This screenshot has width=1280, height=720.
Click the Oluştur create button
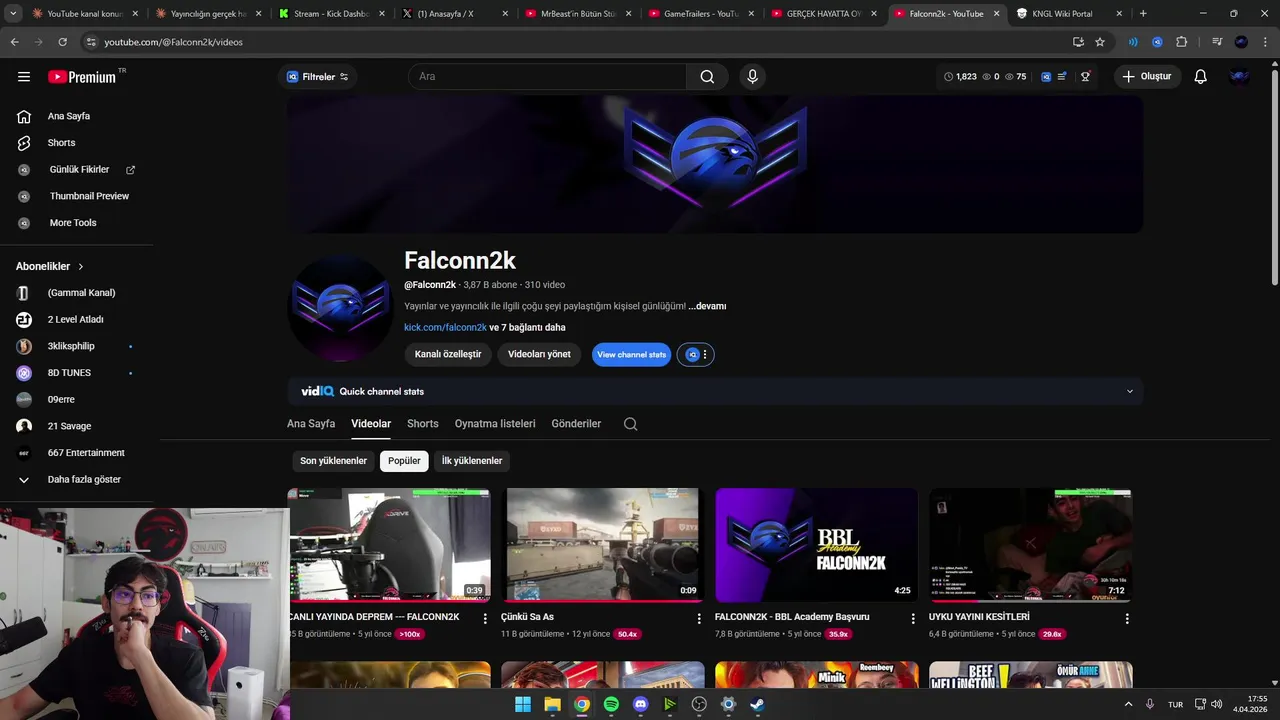[1146, 76]
